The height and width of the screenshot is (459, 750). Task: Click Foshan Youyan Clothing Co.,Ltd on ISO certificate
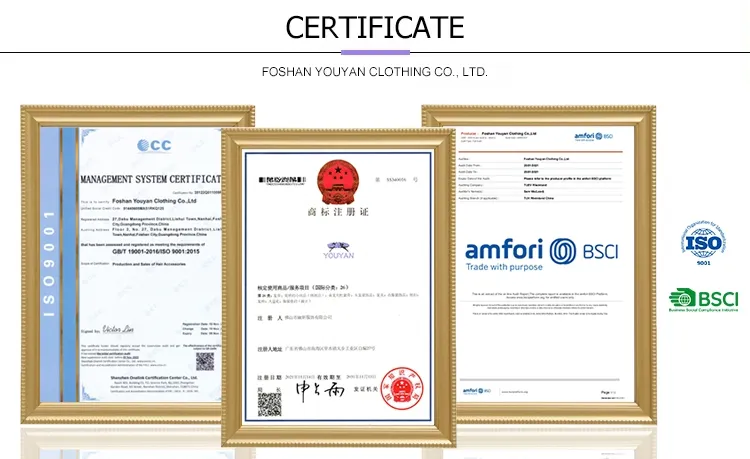click(154, 201)
